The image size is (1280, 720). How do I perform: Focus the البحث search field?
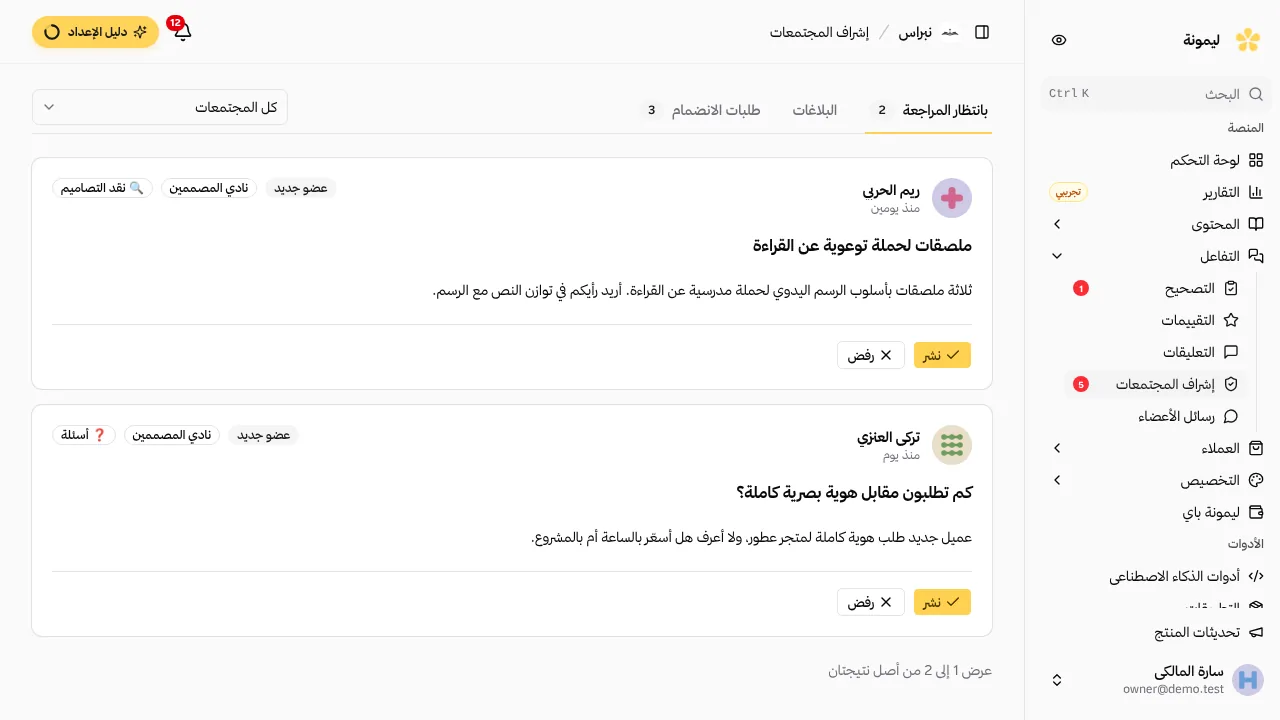(x=1156, y=93)
